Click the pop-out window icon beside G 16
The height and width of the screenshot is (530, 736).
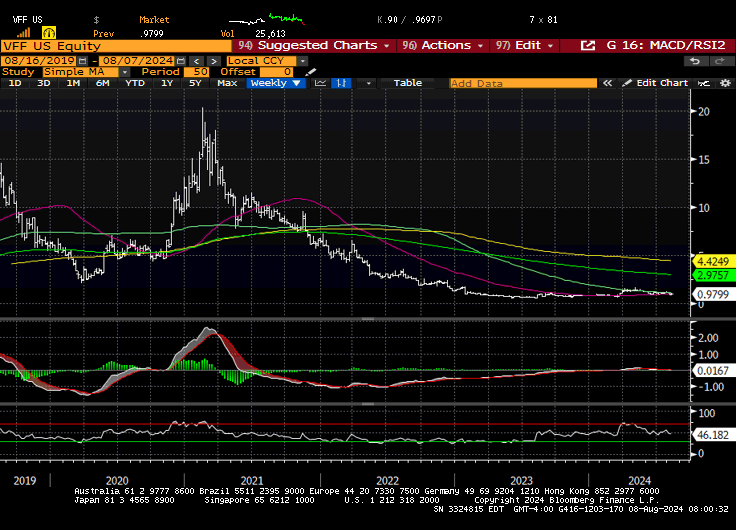point(588,46)
